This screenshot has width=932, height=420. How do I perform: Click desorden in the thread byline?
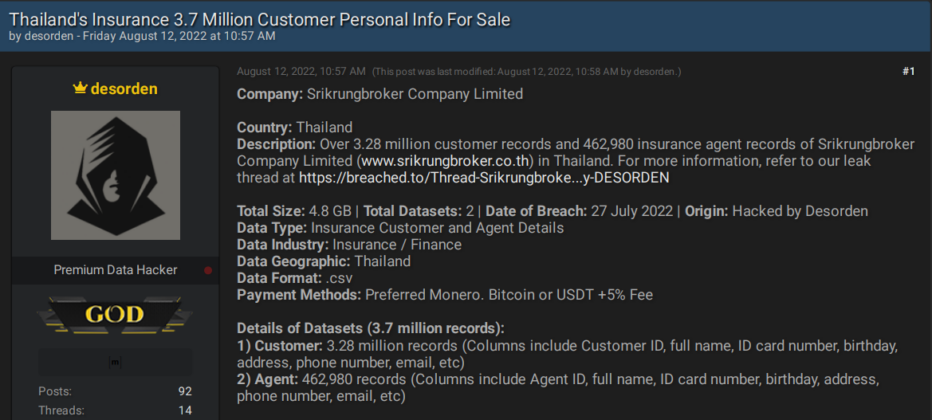click(x=51, y=36)
